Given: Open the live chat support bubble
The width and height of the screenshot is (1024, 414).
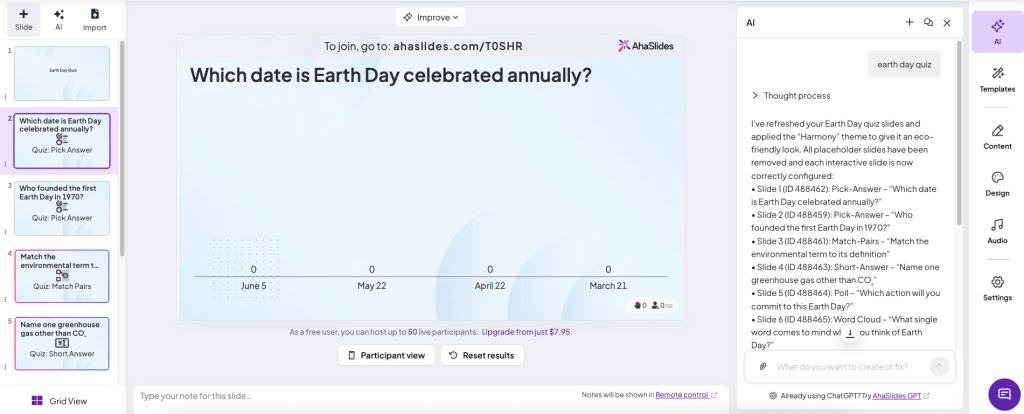Looking at the screenshot, I should pos(1004,394).
